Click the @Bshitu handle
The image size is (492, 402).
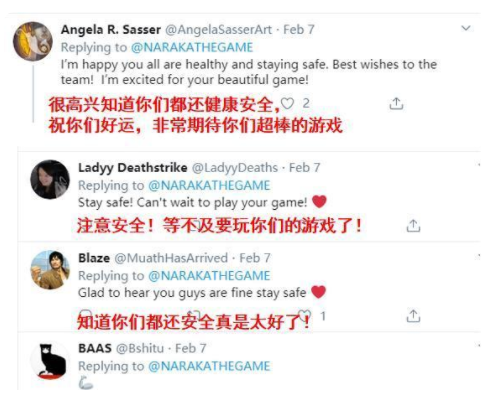point(140,348)
